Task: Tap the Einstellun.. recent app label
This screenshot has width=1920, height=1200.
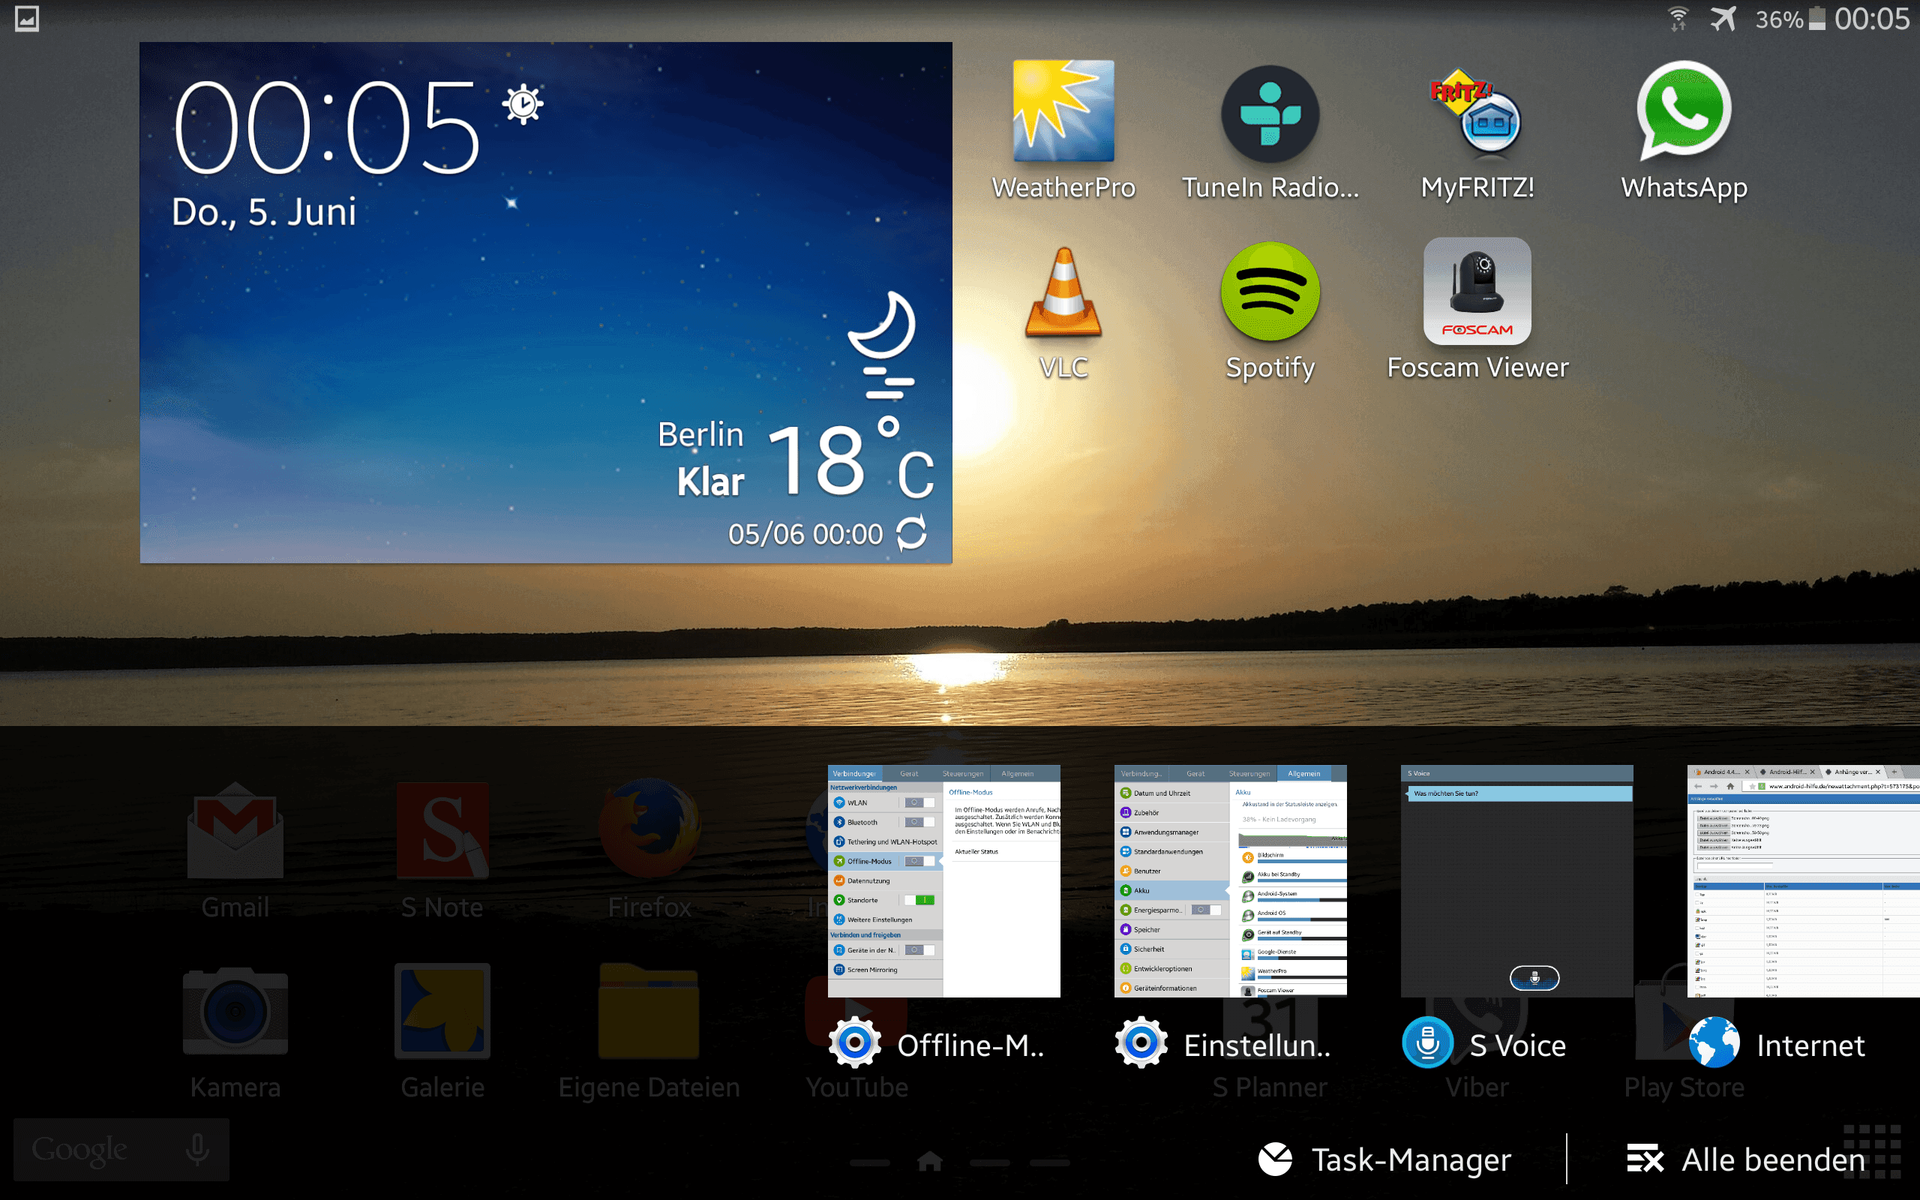Action: 1258,1045
